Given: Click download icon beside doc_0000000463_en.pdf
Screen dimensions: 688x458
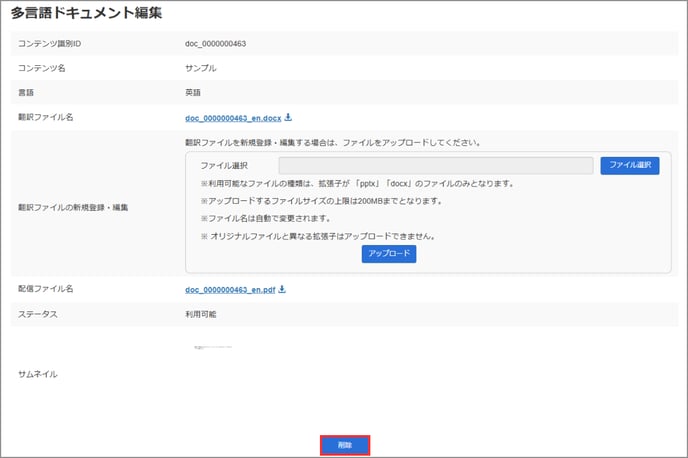Looking at the screenshot, I should click(x=282, y=290).
